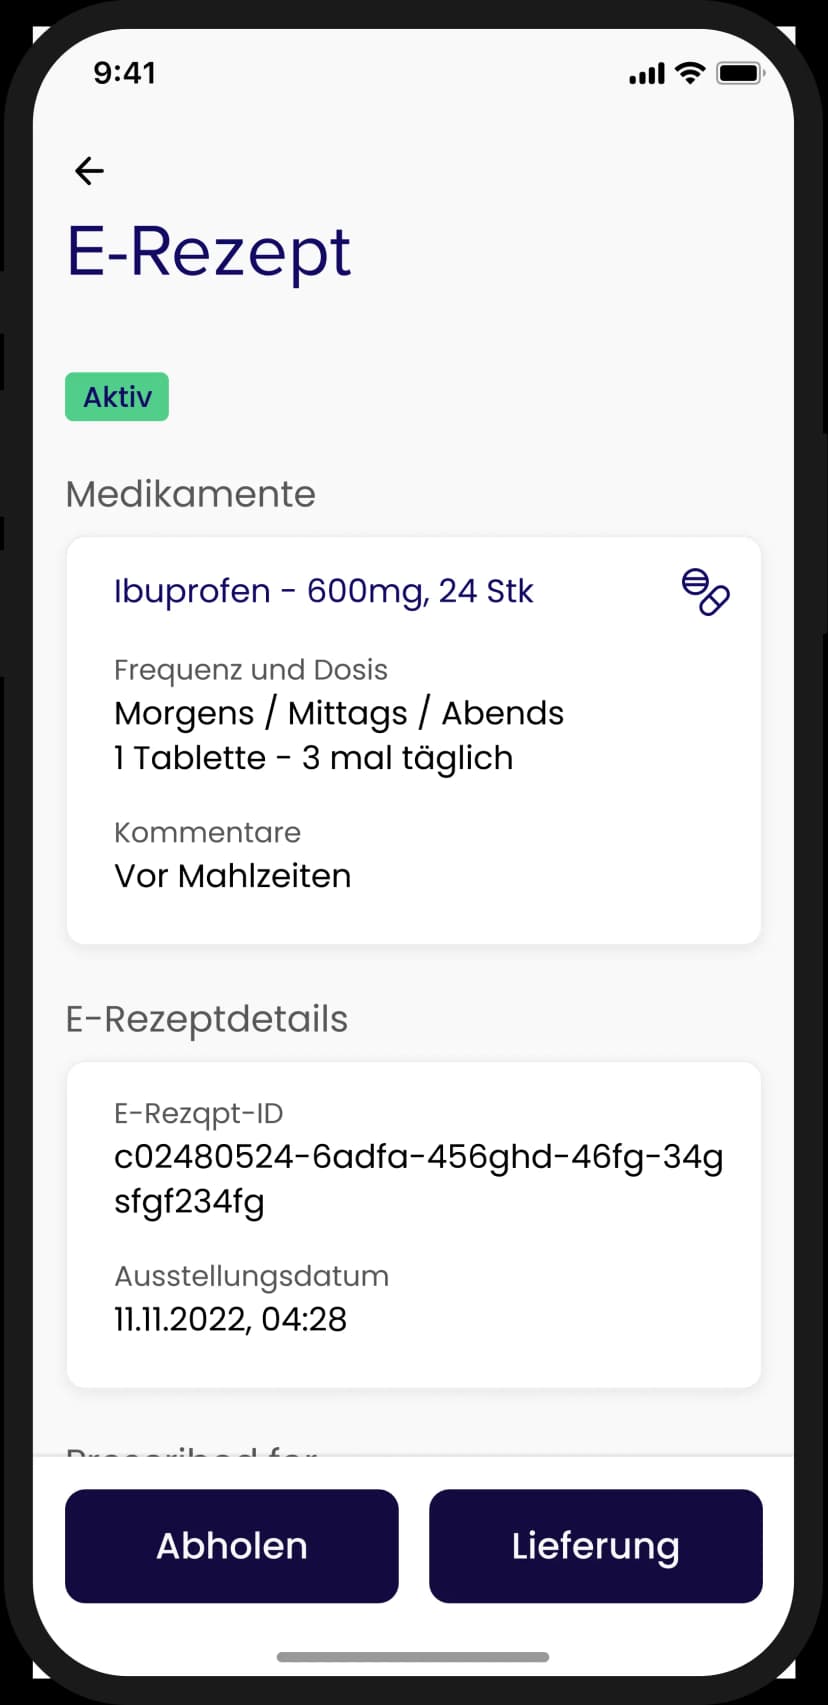
Task: Tap the Vor Mahlzeiten comment text
Action: 233,876
